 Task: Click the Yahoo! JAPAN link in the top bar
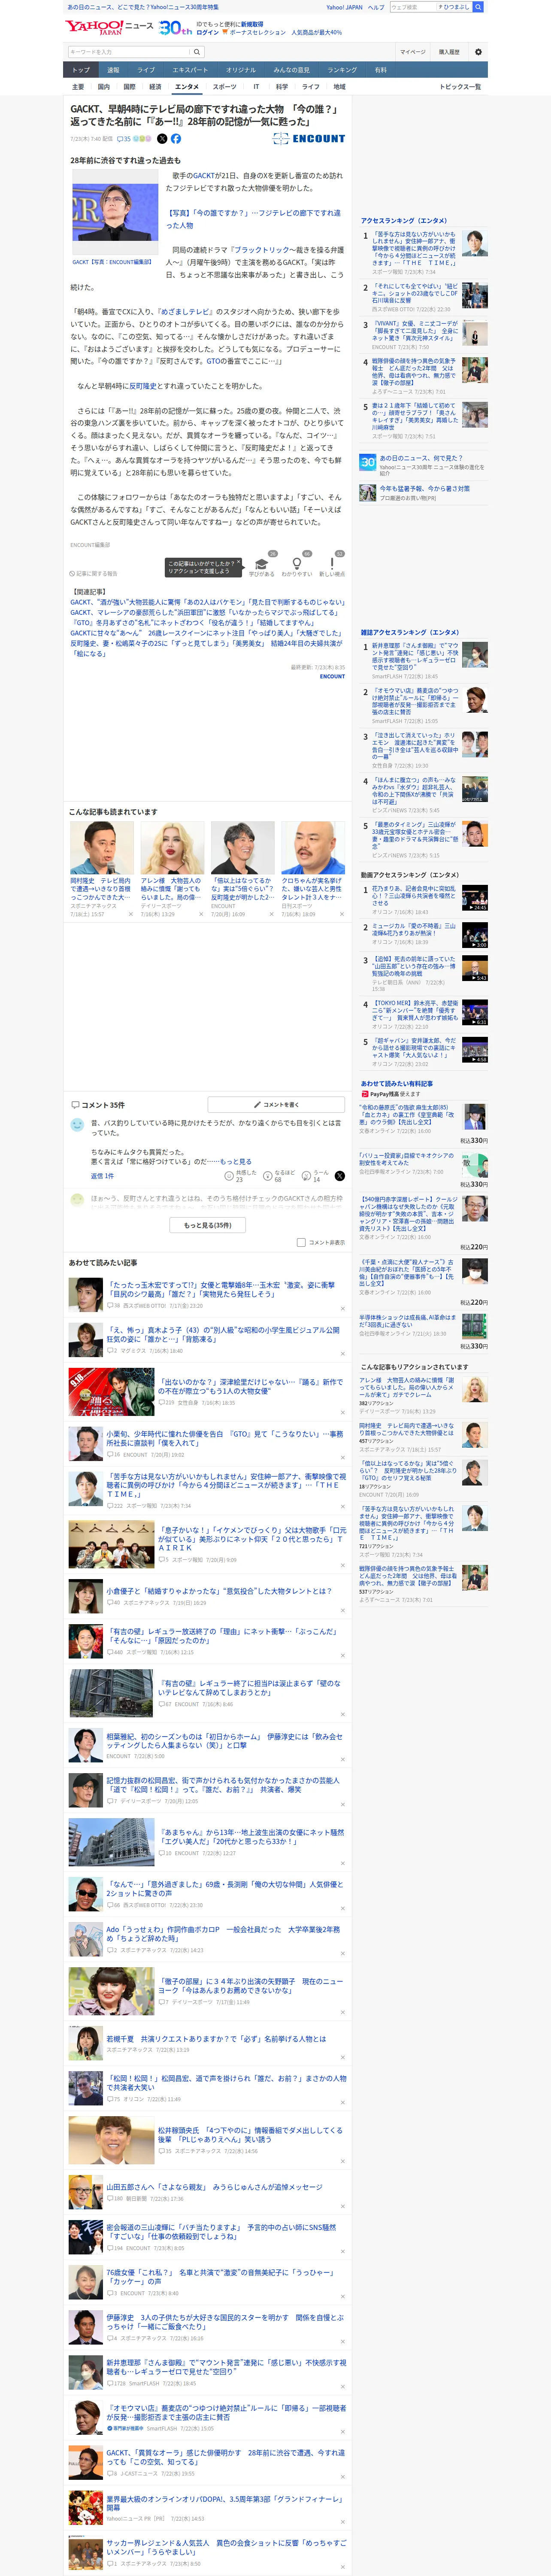344,7
